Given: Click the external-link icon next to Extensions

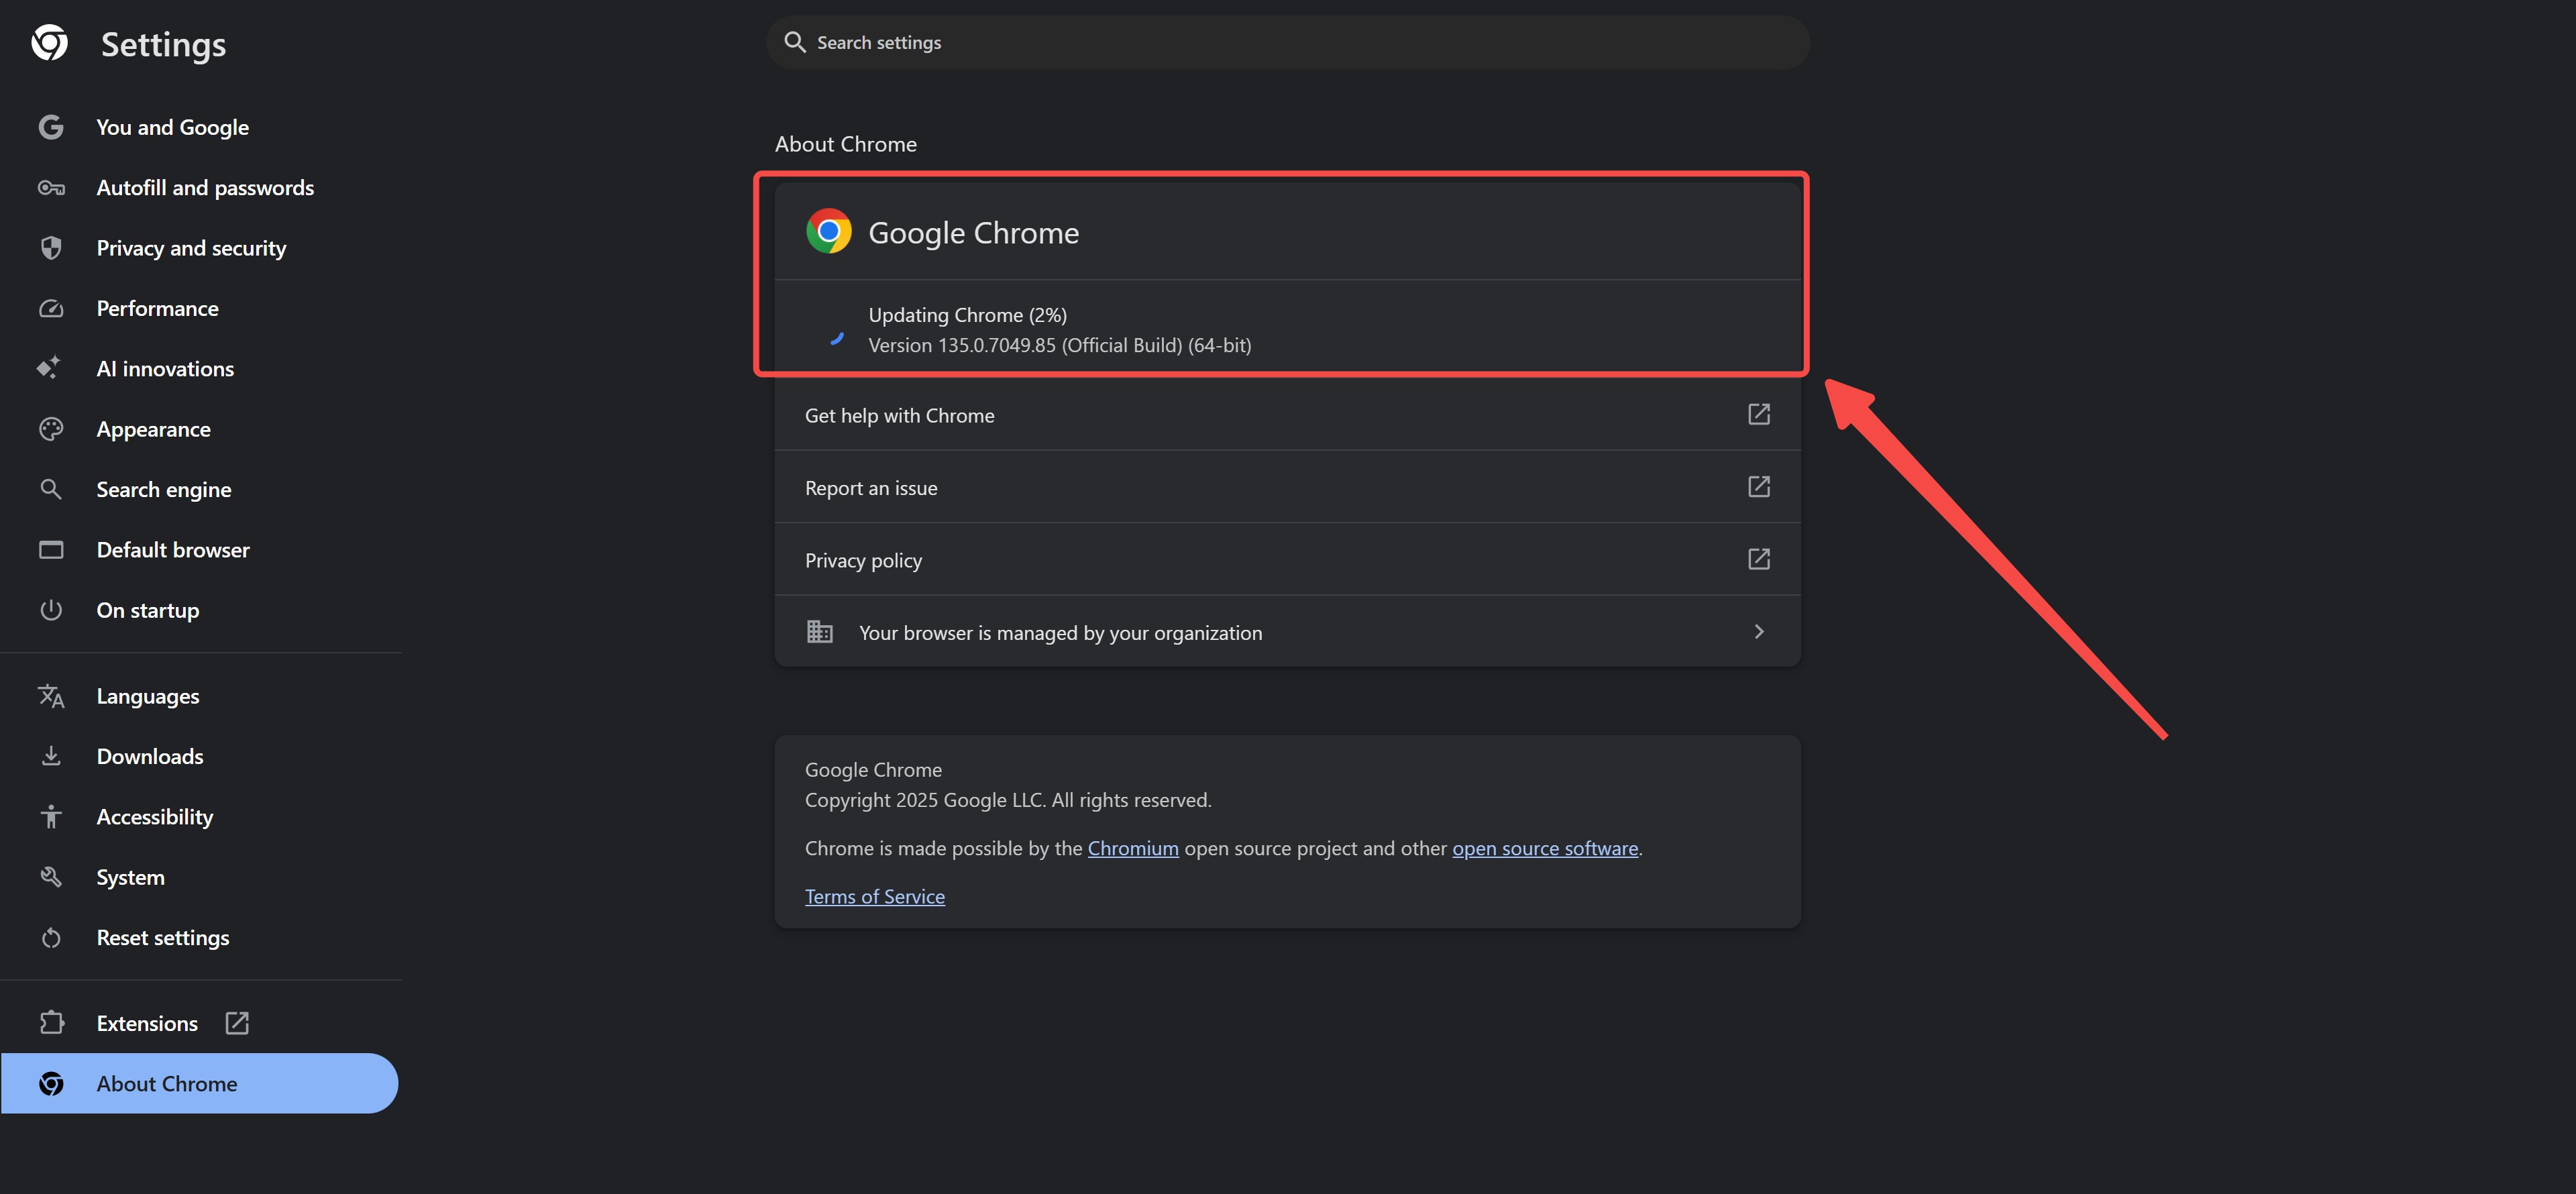Looking at the screenshot, I should [237, 1023].
